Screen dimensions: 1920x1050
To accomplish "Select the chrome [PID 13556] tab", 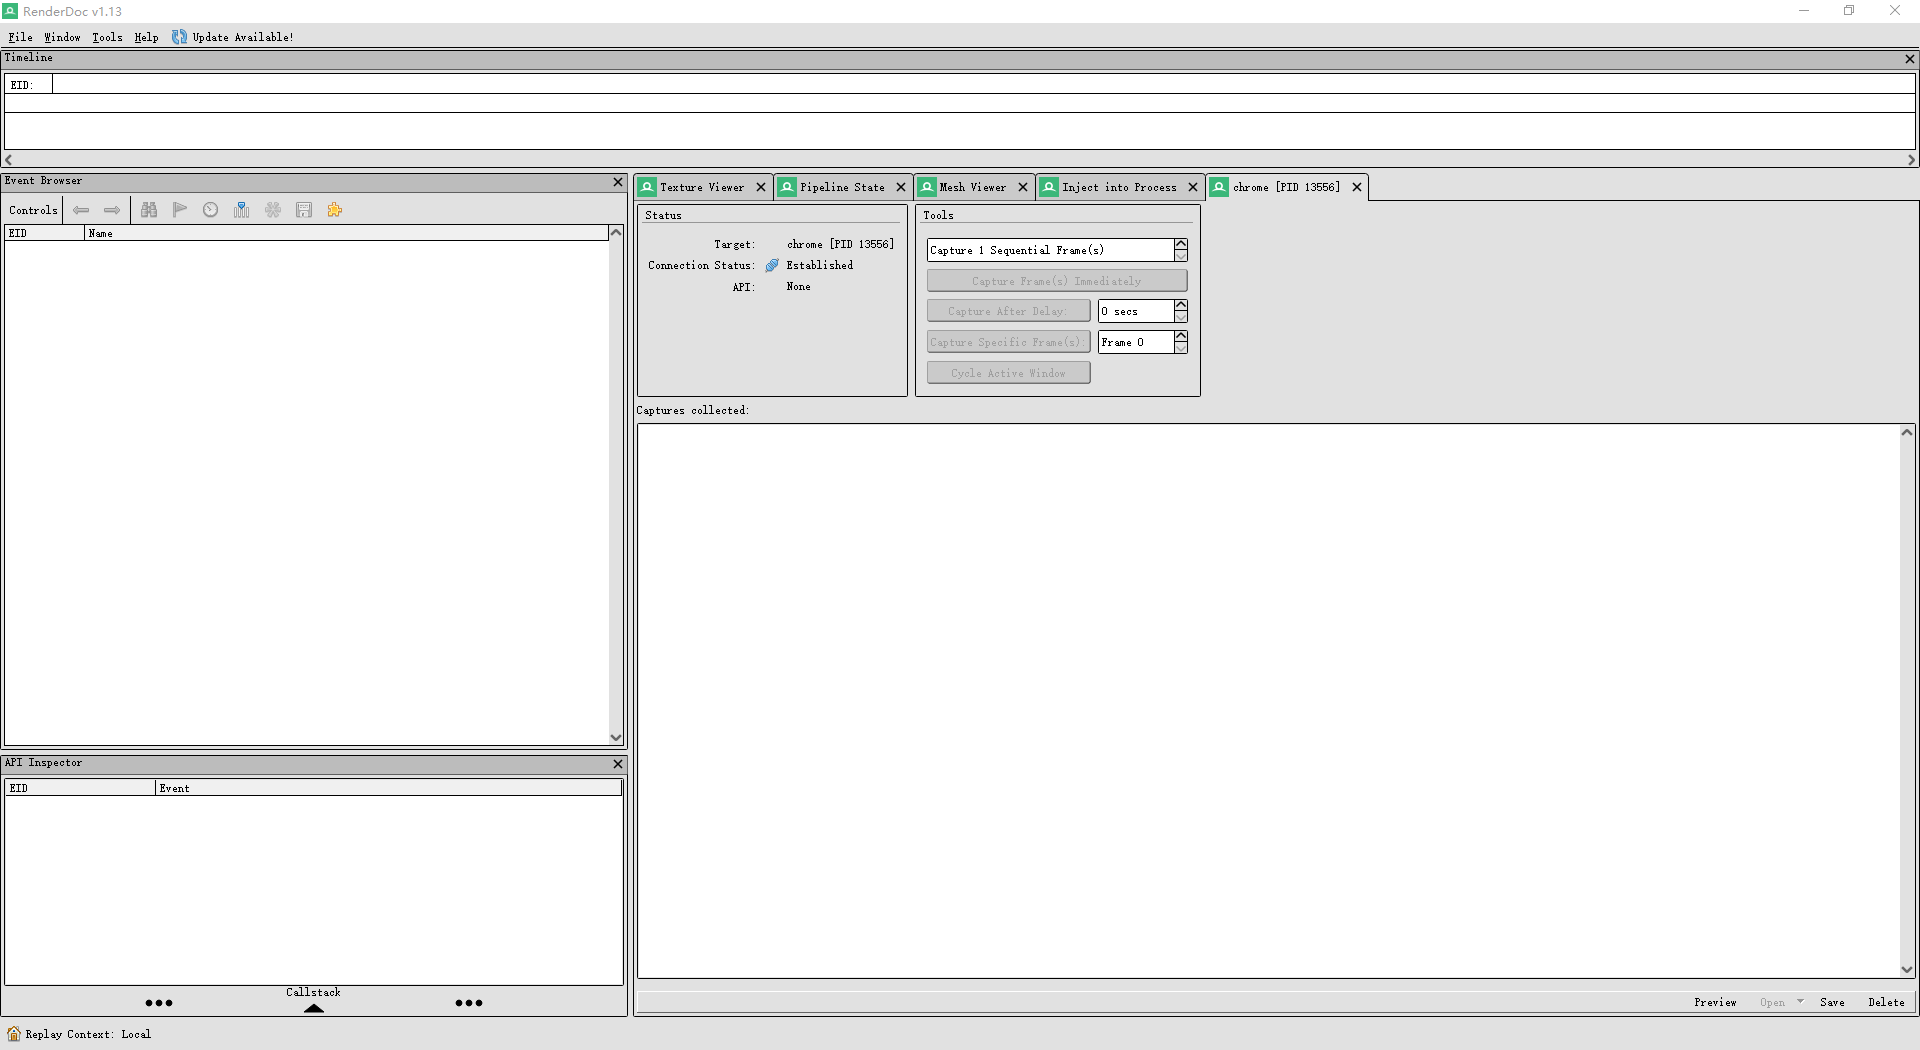I will pos(1286,187).
